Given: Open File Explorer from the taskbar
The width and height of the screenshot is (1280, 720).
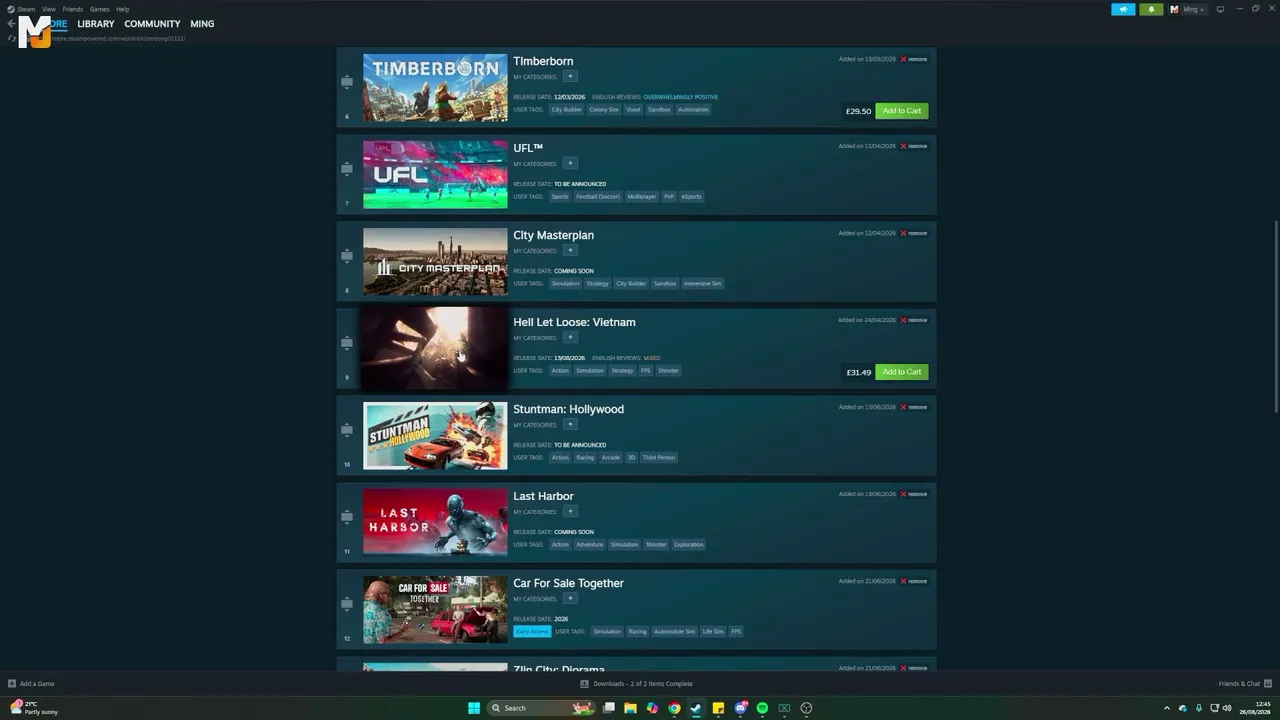Looking at the screenshot, I should coord(630,708).
